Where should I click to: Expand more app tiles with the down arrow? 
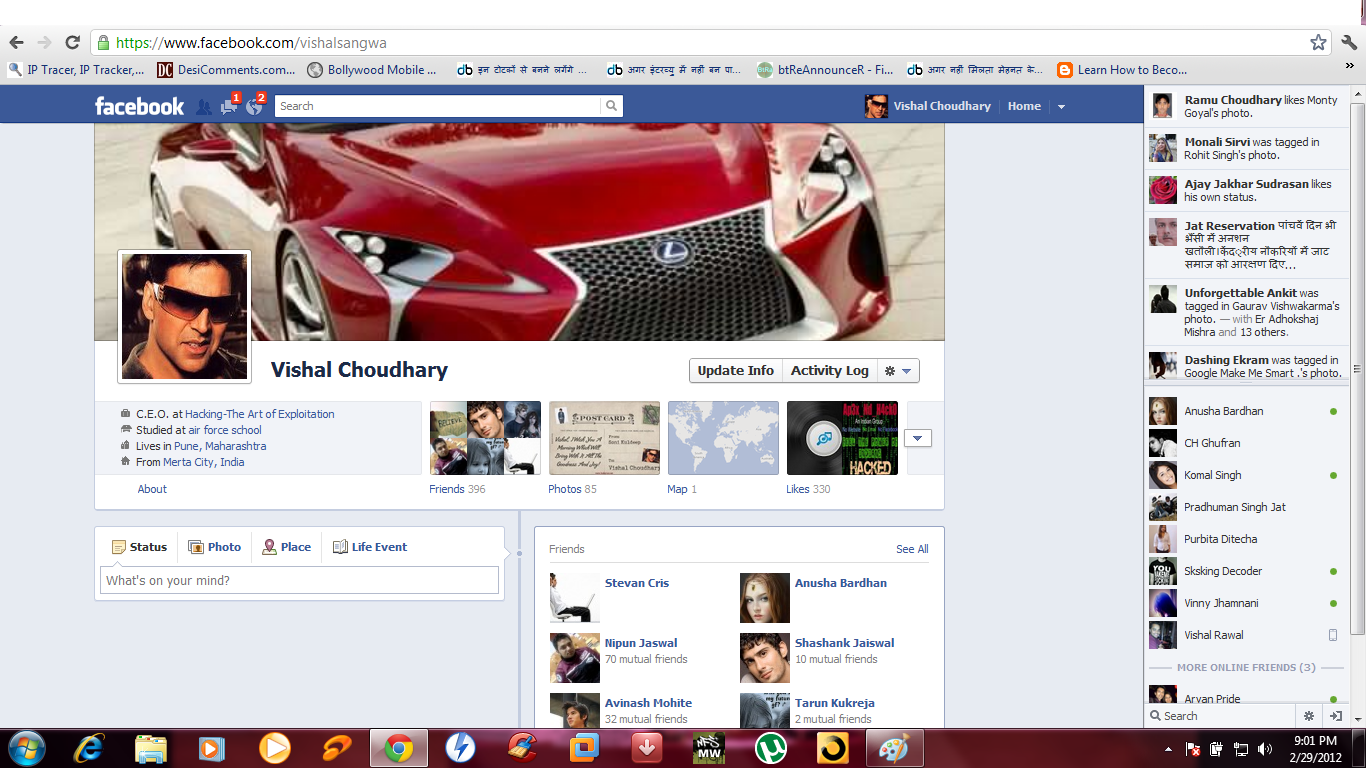coord(917,437)
